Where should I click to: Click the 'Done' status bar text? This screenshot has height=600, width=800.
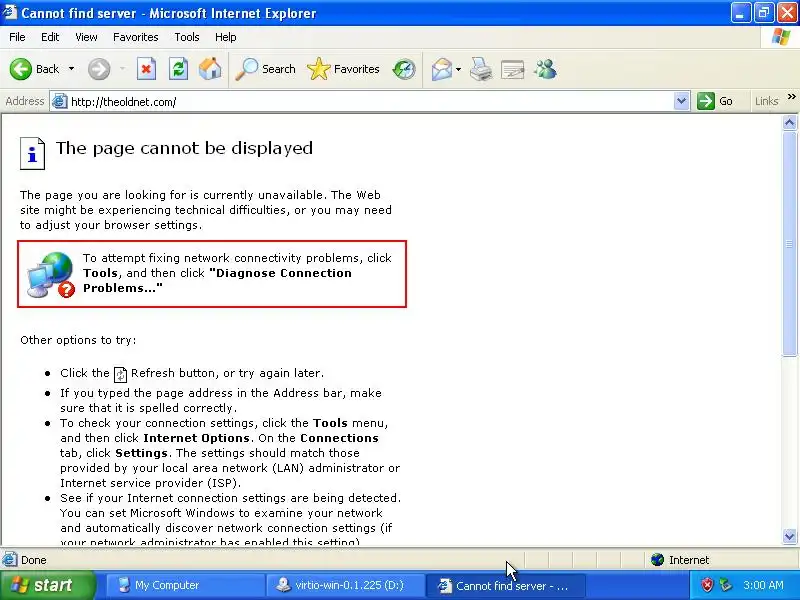pos(34,560)
